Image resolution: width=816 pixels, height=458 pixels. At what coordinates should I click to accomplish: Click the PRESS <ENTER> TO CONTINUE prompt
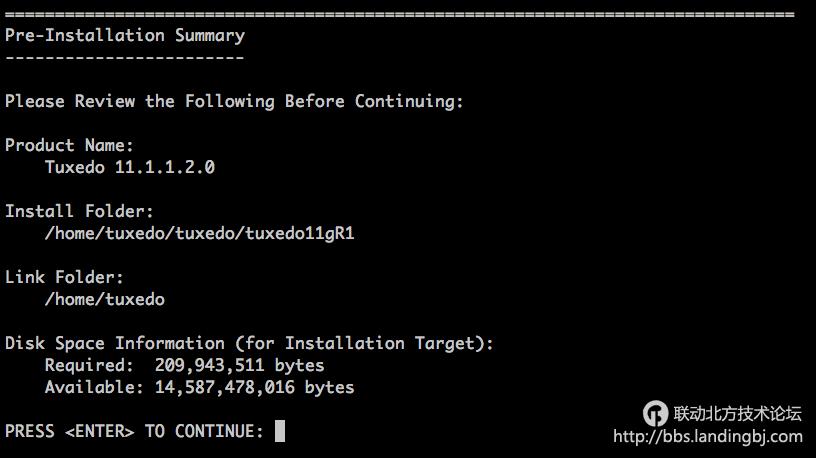tap(134, 431)
